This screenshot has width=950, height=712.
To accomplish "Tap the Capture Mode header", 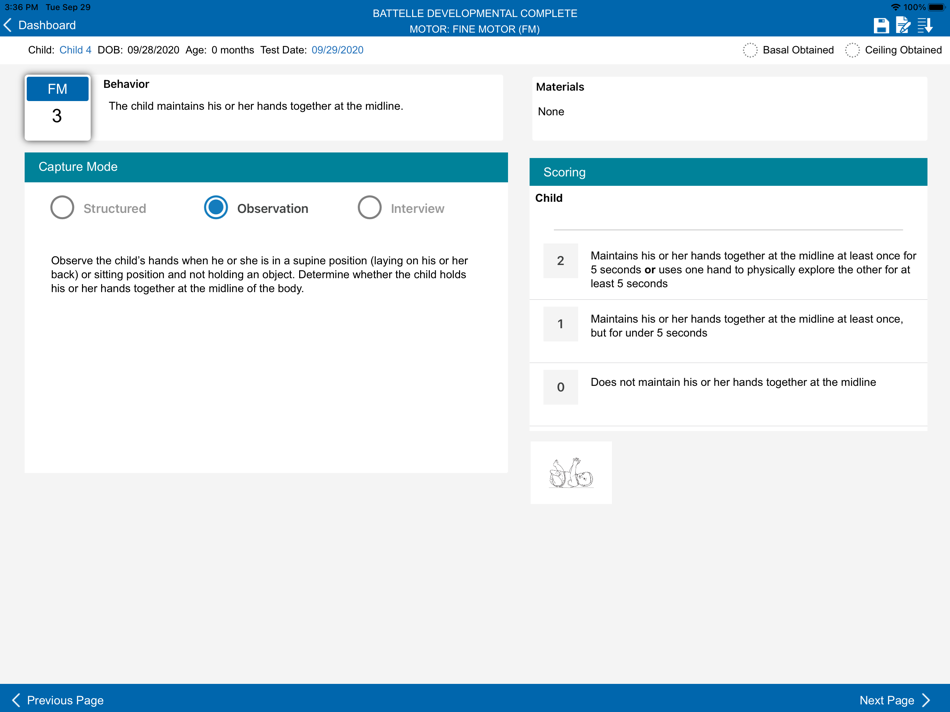I will (x=266, y=167).
